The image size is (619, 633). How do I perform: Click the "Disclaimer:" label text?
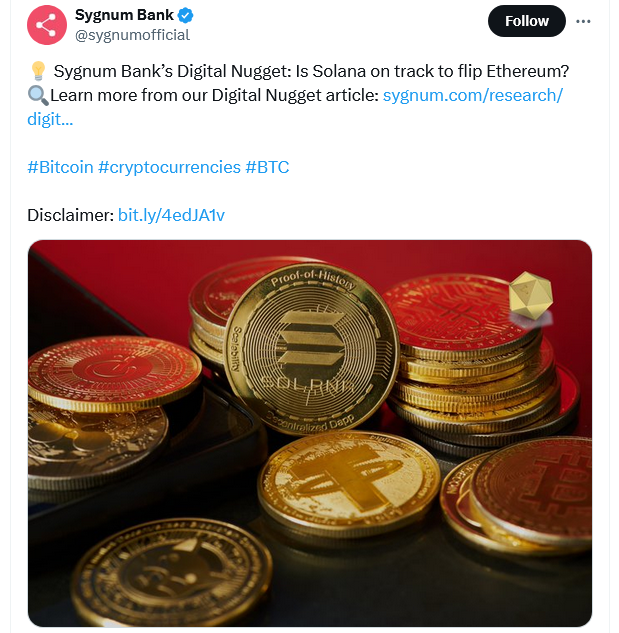pyautogui.click(x=70, y=215)
